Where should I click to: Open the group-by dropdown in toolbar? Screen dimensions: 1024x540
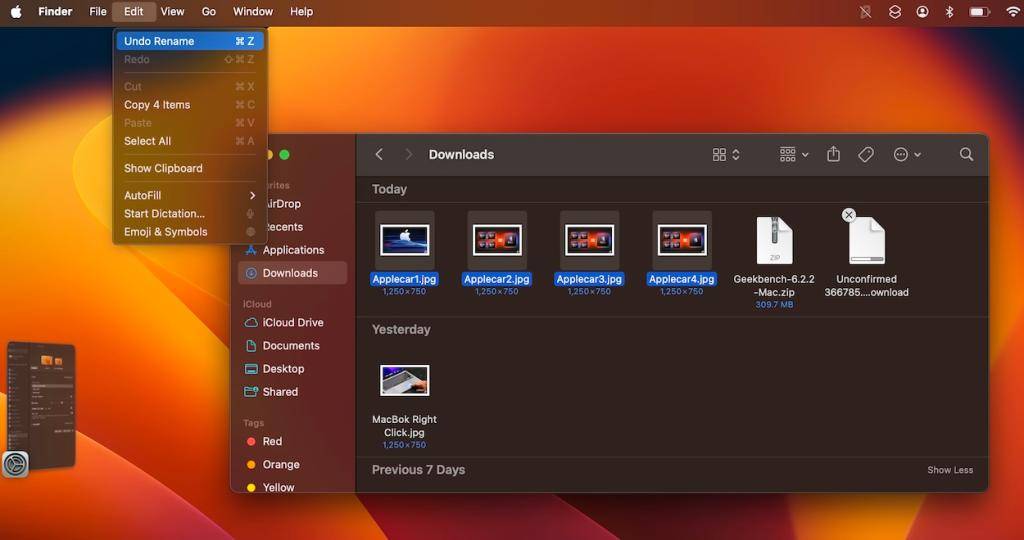point(794,154)
